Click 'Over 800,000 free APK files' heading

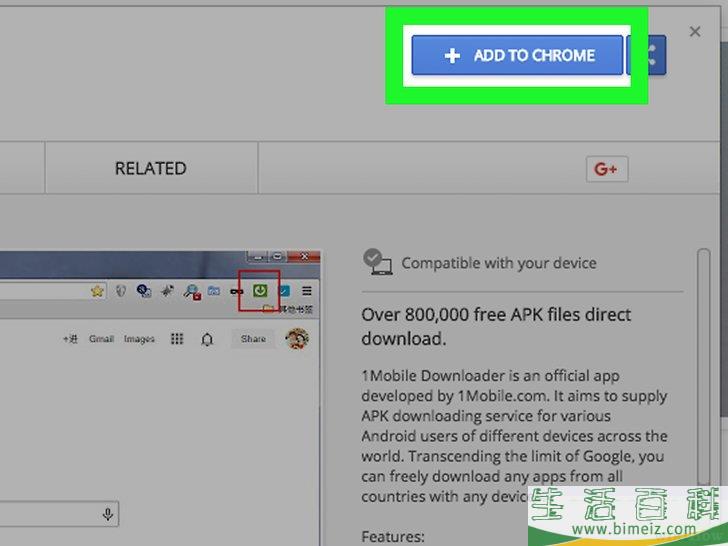point(496,326)
